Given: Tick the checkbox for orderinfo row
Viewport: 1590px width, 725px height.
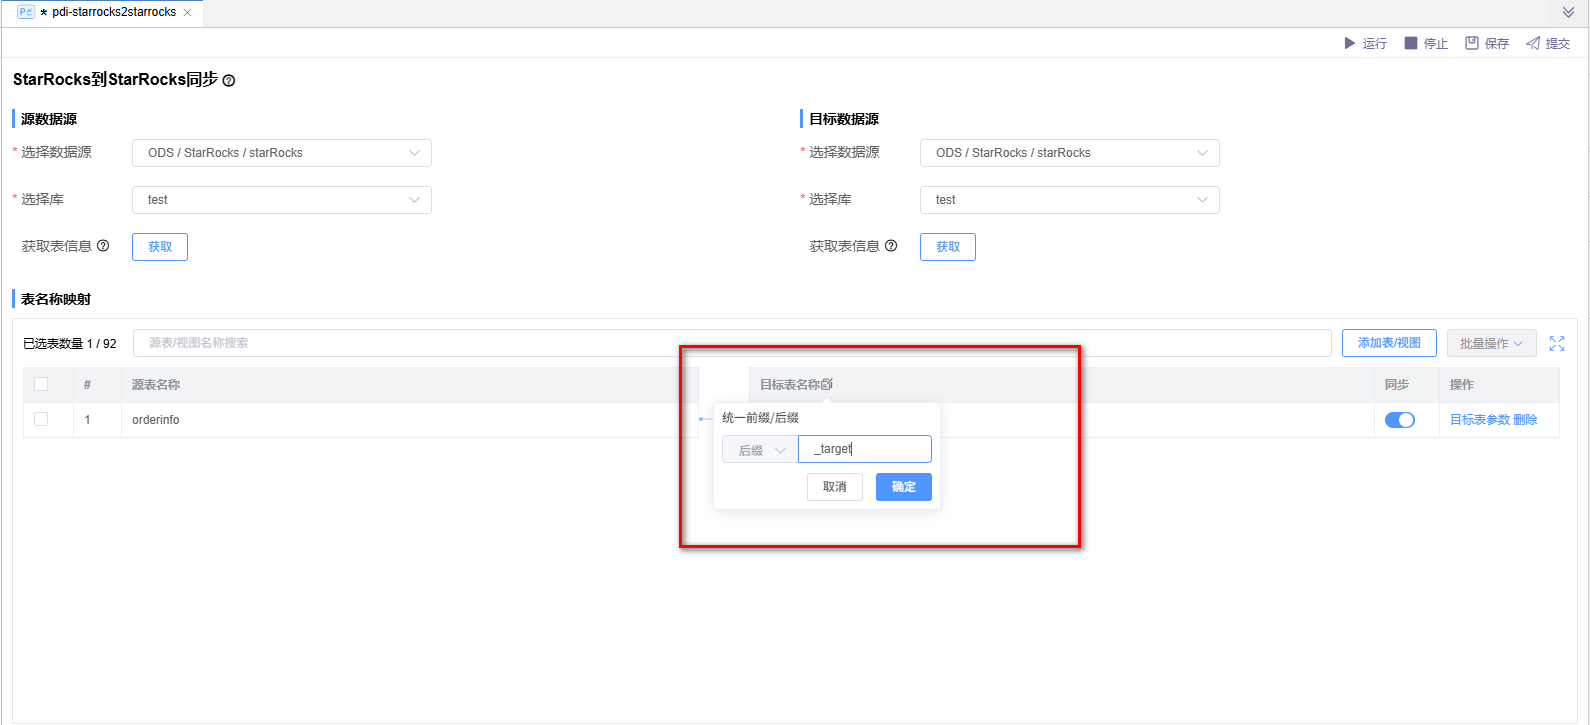Looking at the screenshot, I should [x=41, y=419].
